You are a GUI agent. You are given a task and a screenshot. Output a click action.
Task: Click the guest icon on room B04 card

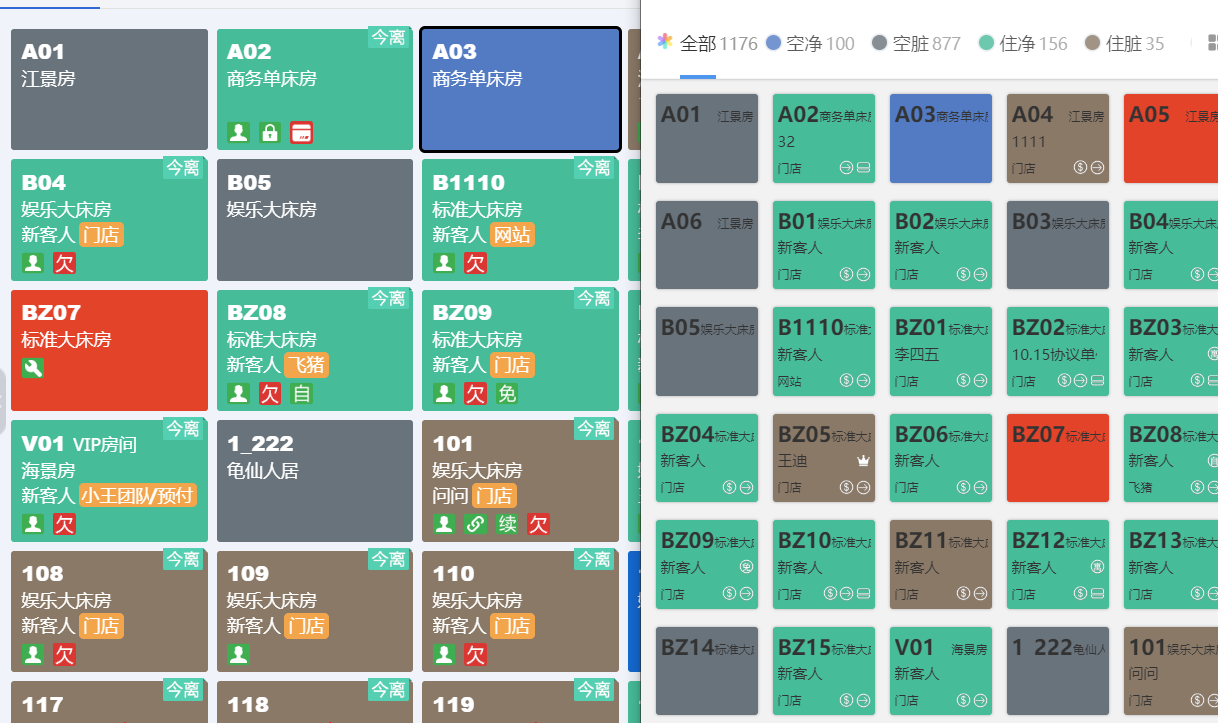click(x=33, y=263)
